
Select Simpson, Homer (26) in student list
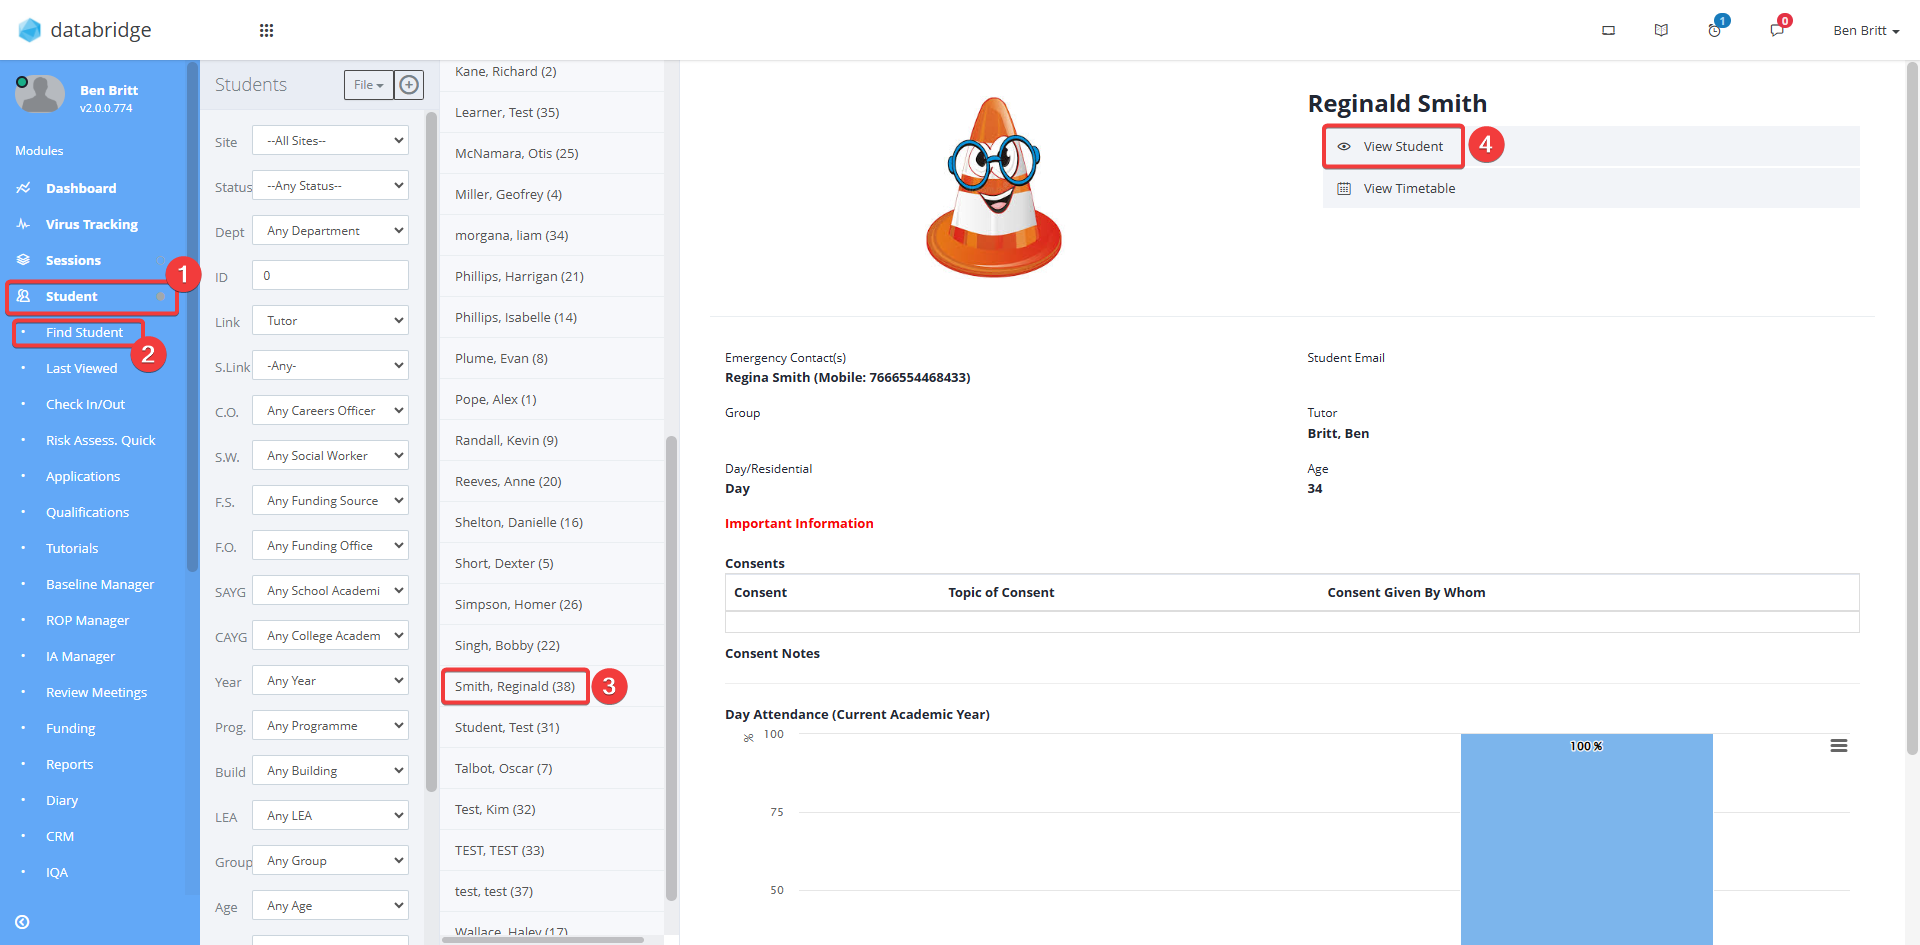tap(552, 604)
